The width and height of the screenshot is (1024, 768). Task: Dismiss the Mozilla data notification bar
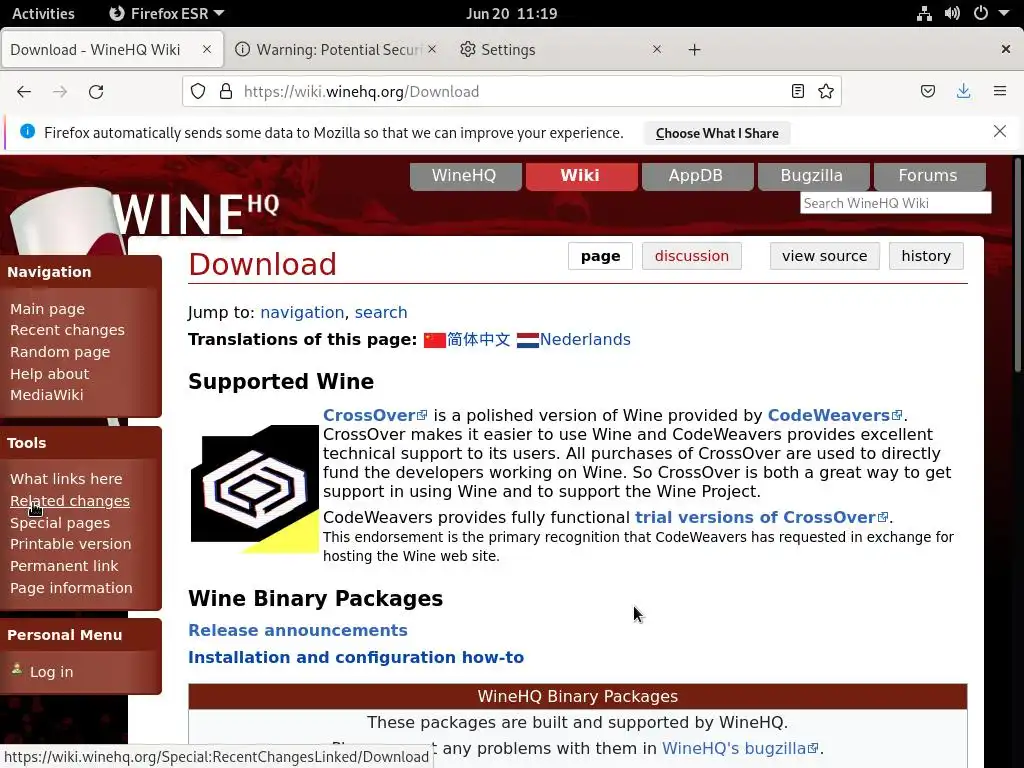click(x=999, y=131)
